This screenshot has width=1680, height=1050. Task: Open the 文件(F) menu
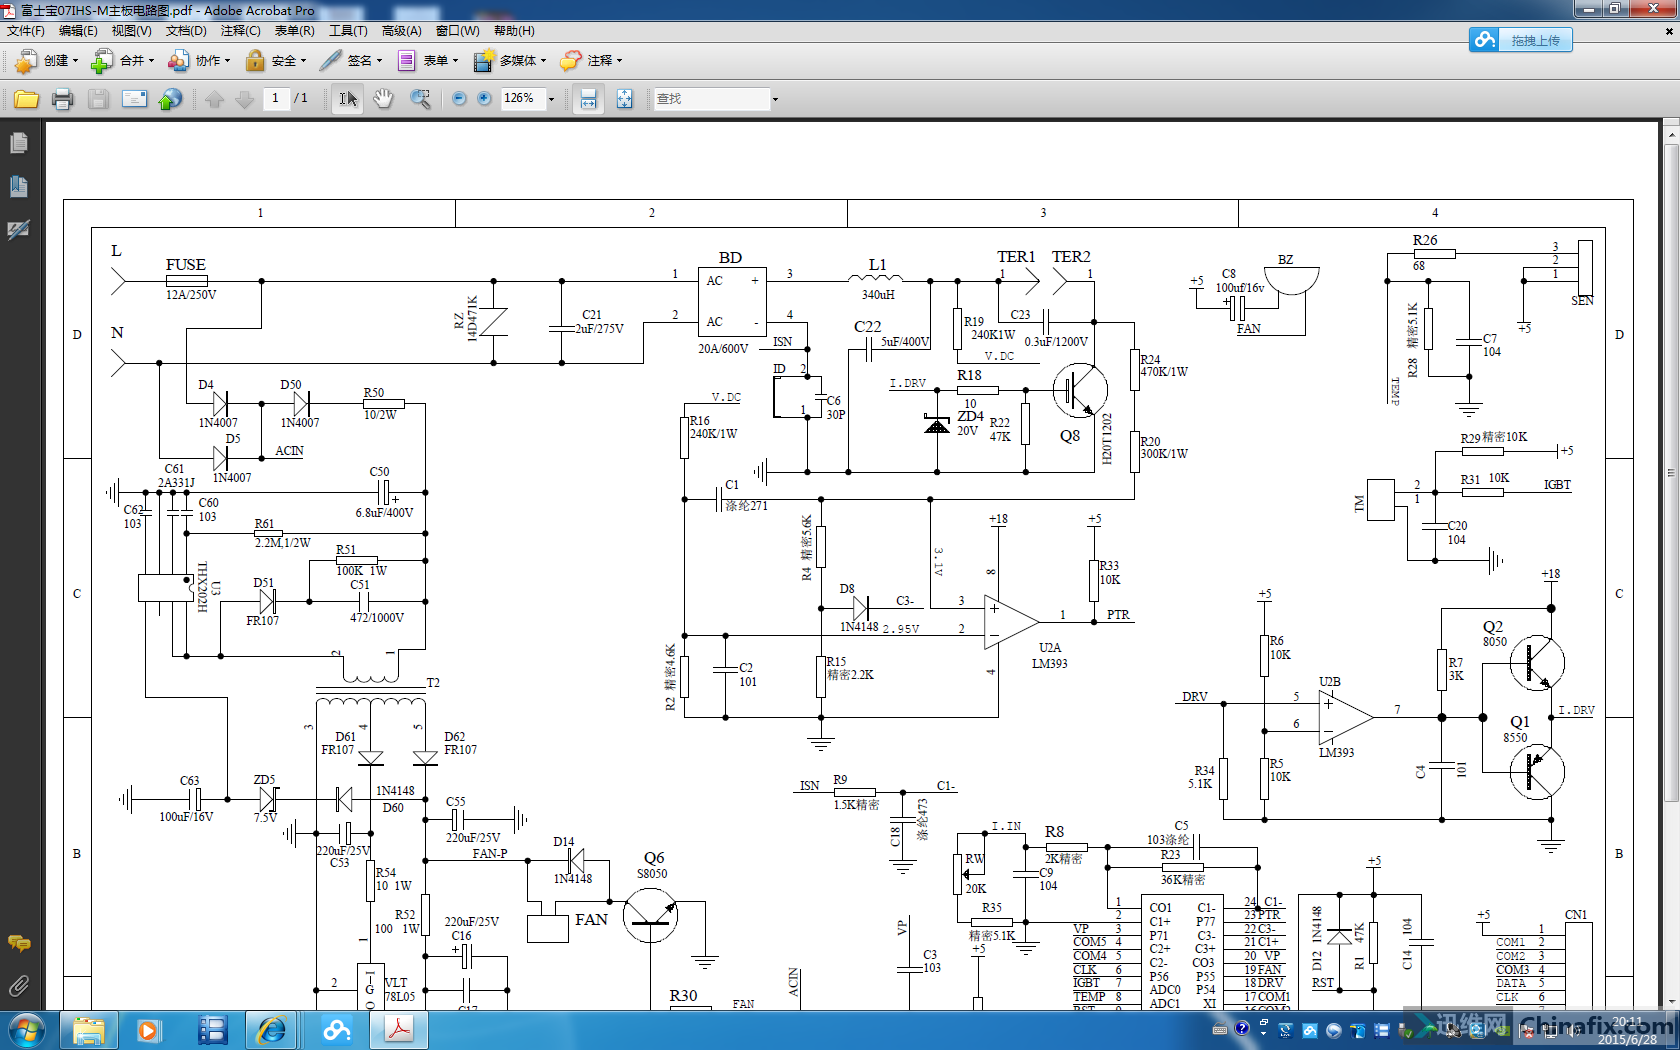click(x=26, y=31)
